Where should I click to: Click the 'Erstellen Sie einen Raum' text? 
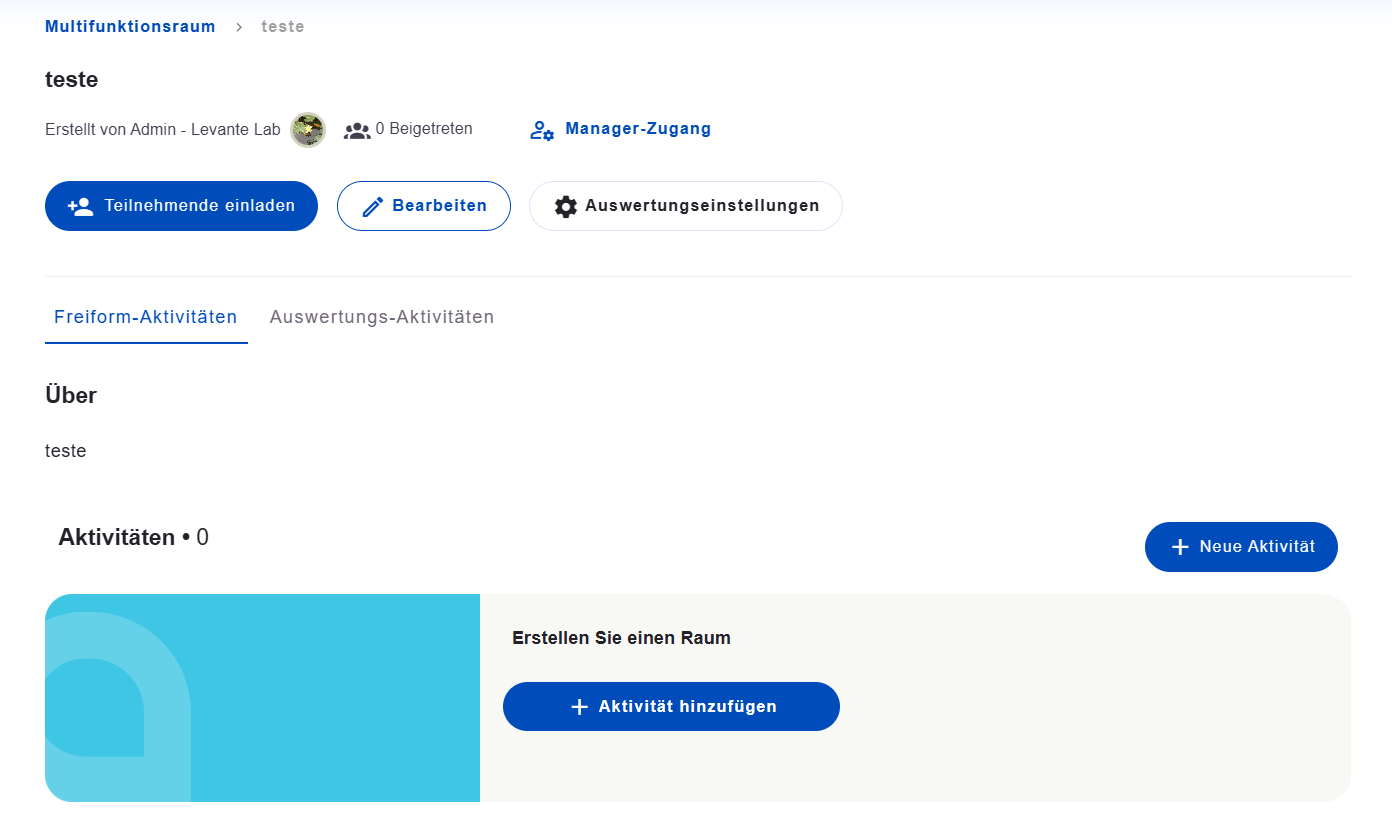(x=621, y=638)
